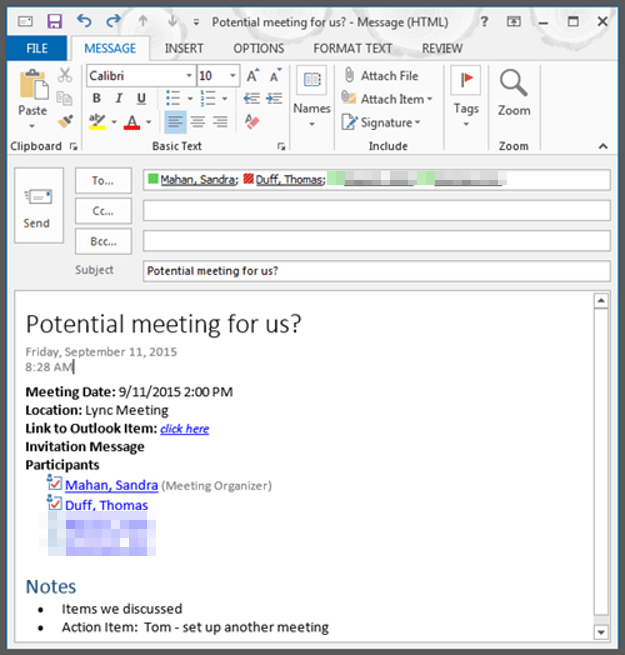Toggle the ribbon display options icon
Image resolution: width=625 pixels, height=655 pixels.
click(513, 21)
